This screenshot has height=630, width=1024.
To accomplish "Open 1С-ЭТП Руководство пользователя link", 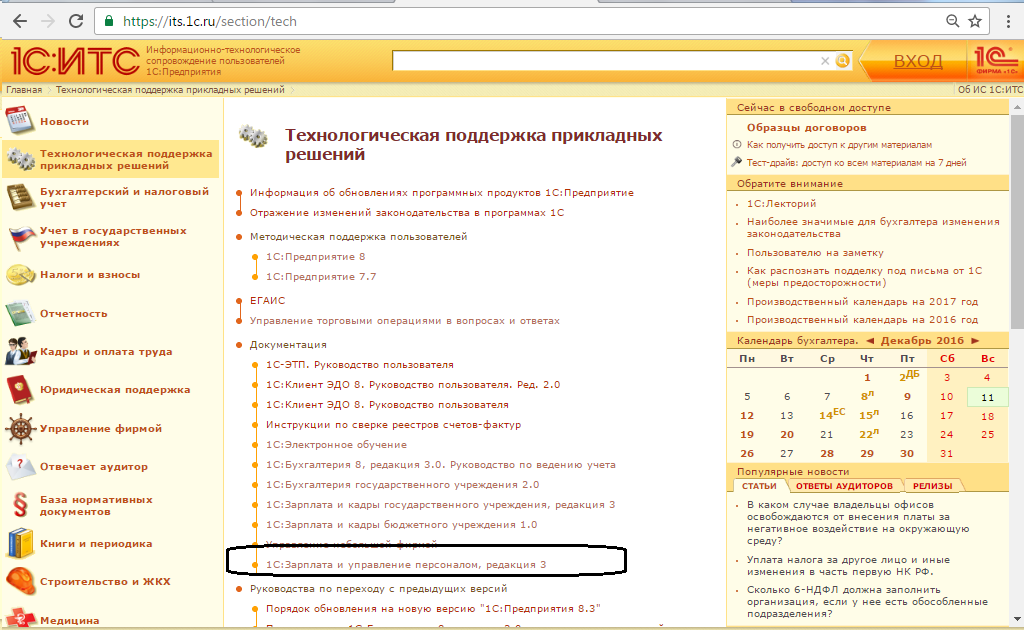I will [x=360, y=364].
